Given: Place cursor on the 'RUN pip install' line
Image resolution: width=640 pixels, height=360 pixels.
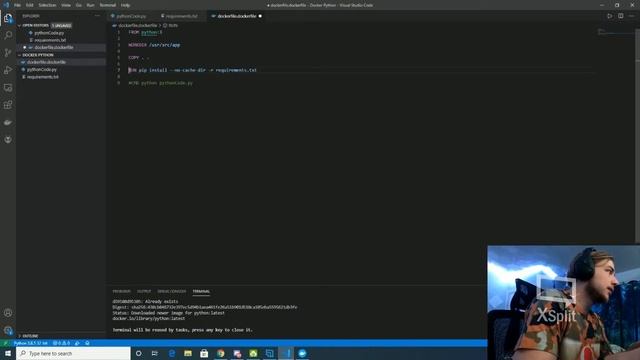Looking at the screenshot, I should pos(193,70).
